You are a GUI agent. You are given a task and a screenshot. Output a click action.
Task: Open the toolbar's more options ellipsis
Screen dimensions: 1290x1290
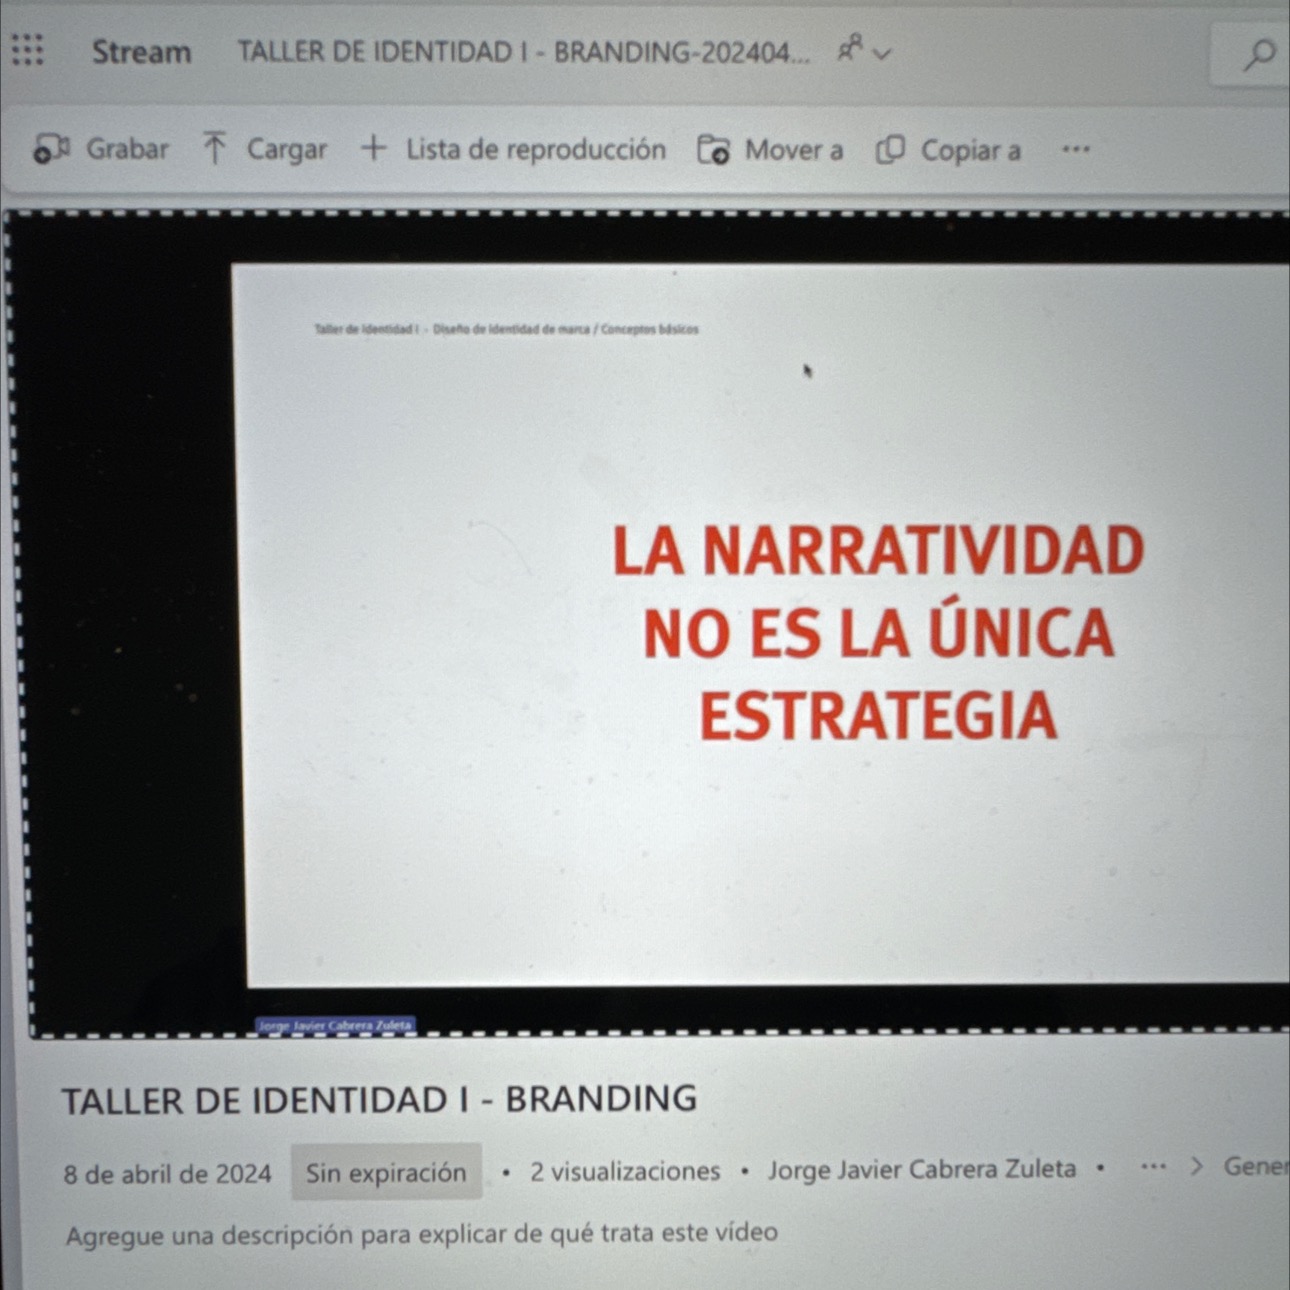click(x=1075, y=150)
